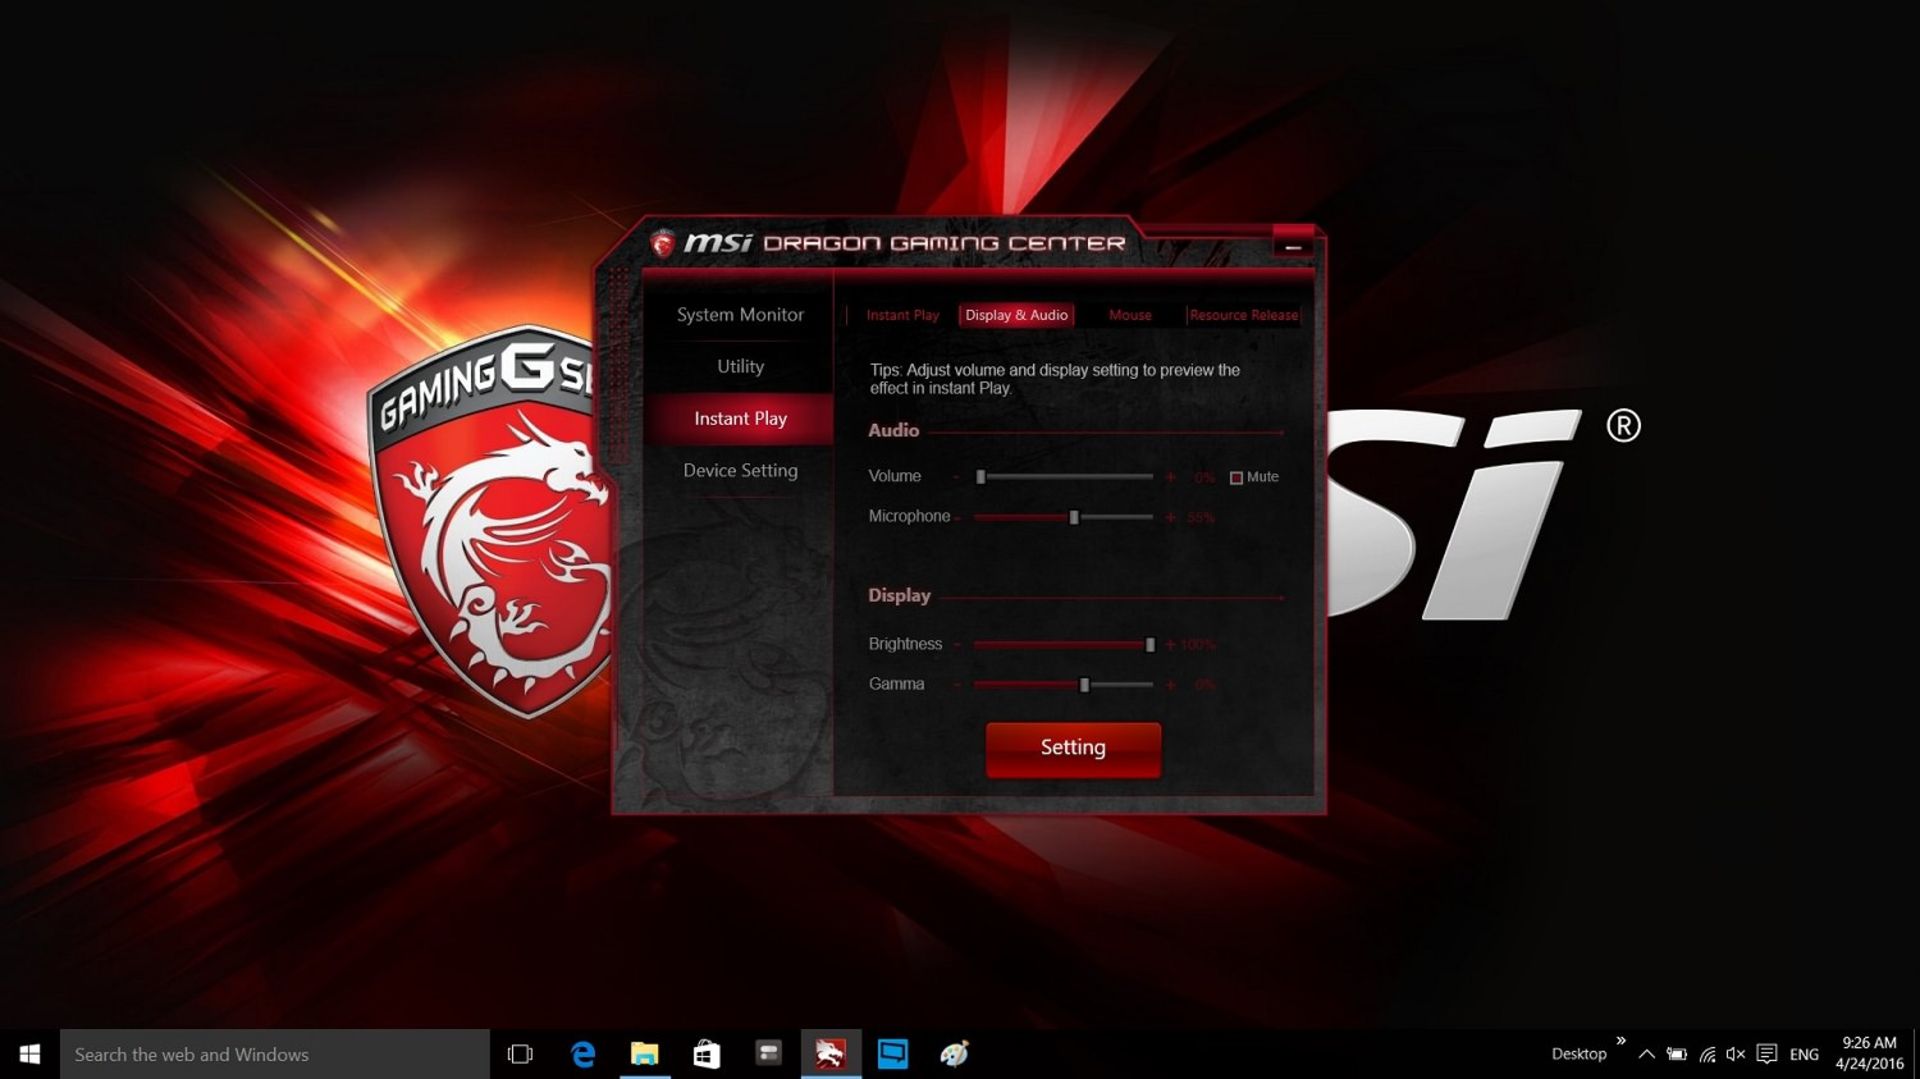Click the Volume 0% value text
Screen dimensions: 1920x1079
1204,478
